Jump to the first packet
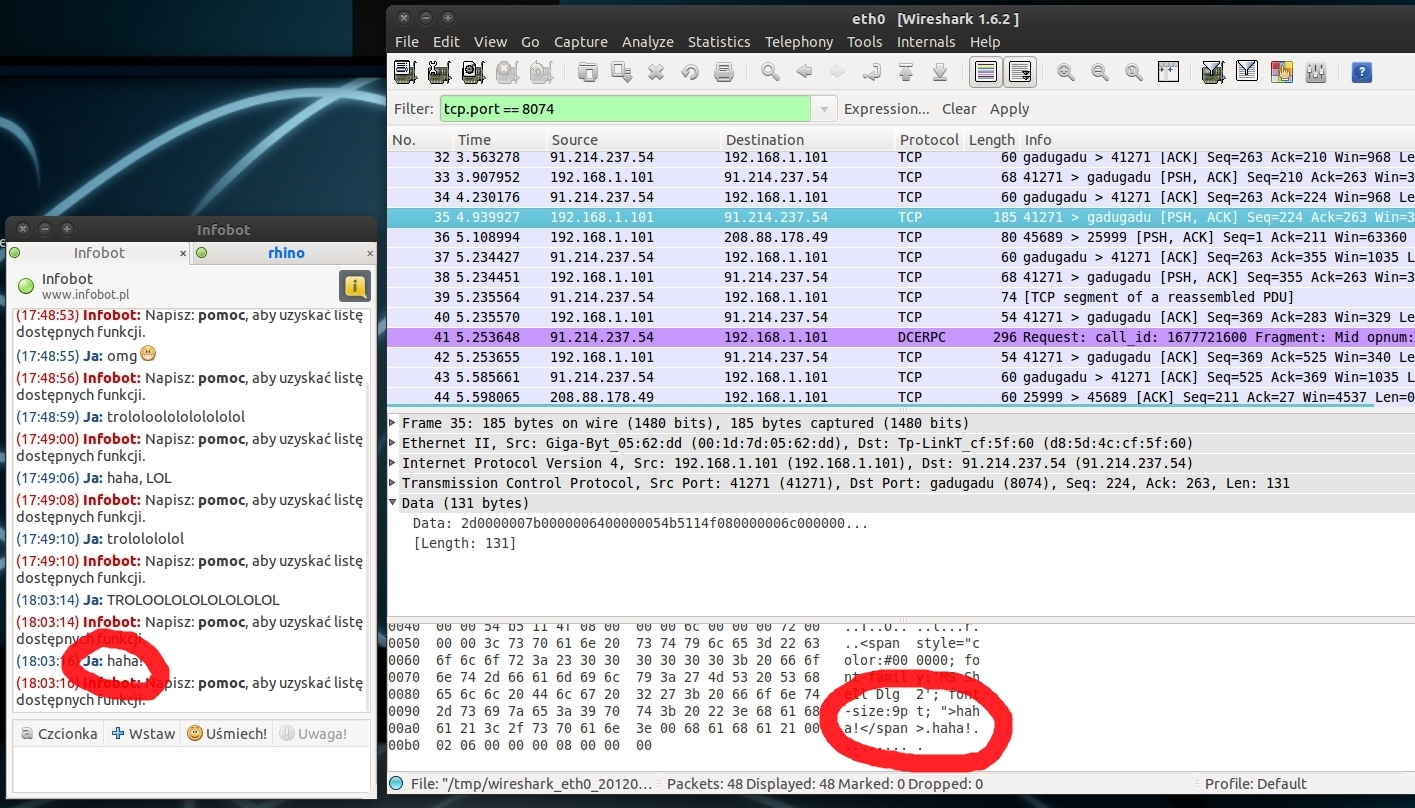1415x808 pixels. tap(906, 72)
